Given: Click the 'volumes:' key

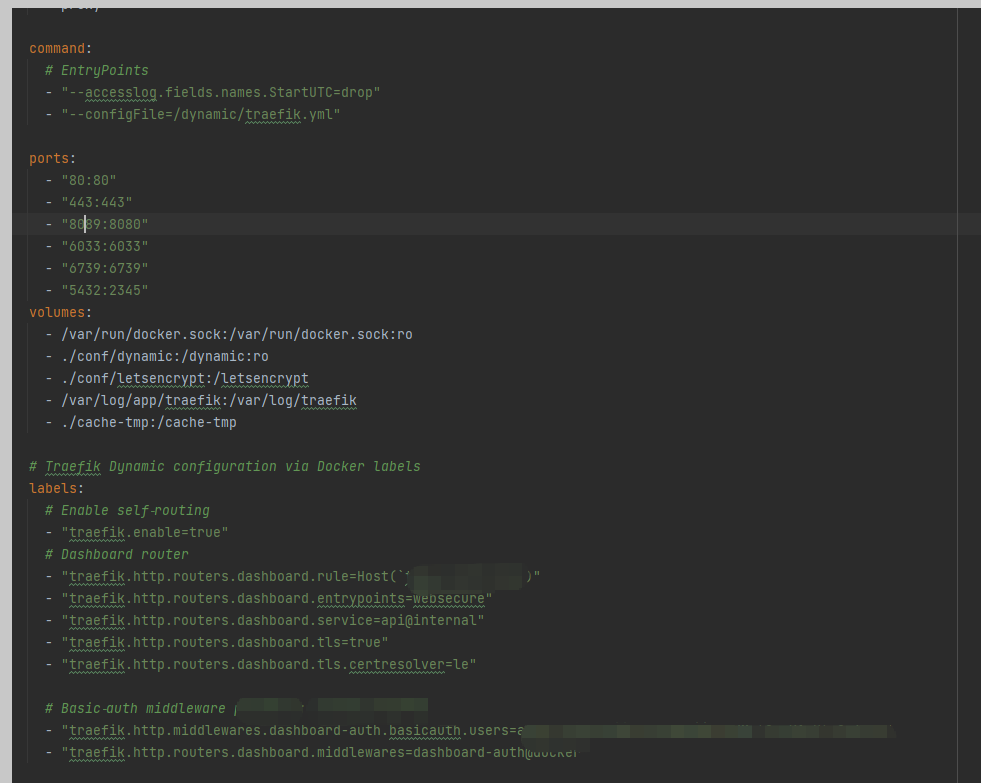Looking at the screenshot, I should pyautogui.click(x=60, y=312).
